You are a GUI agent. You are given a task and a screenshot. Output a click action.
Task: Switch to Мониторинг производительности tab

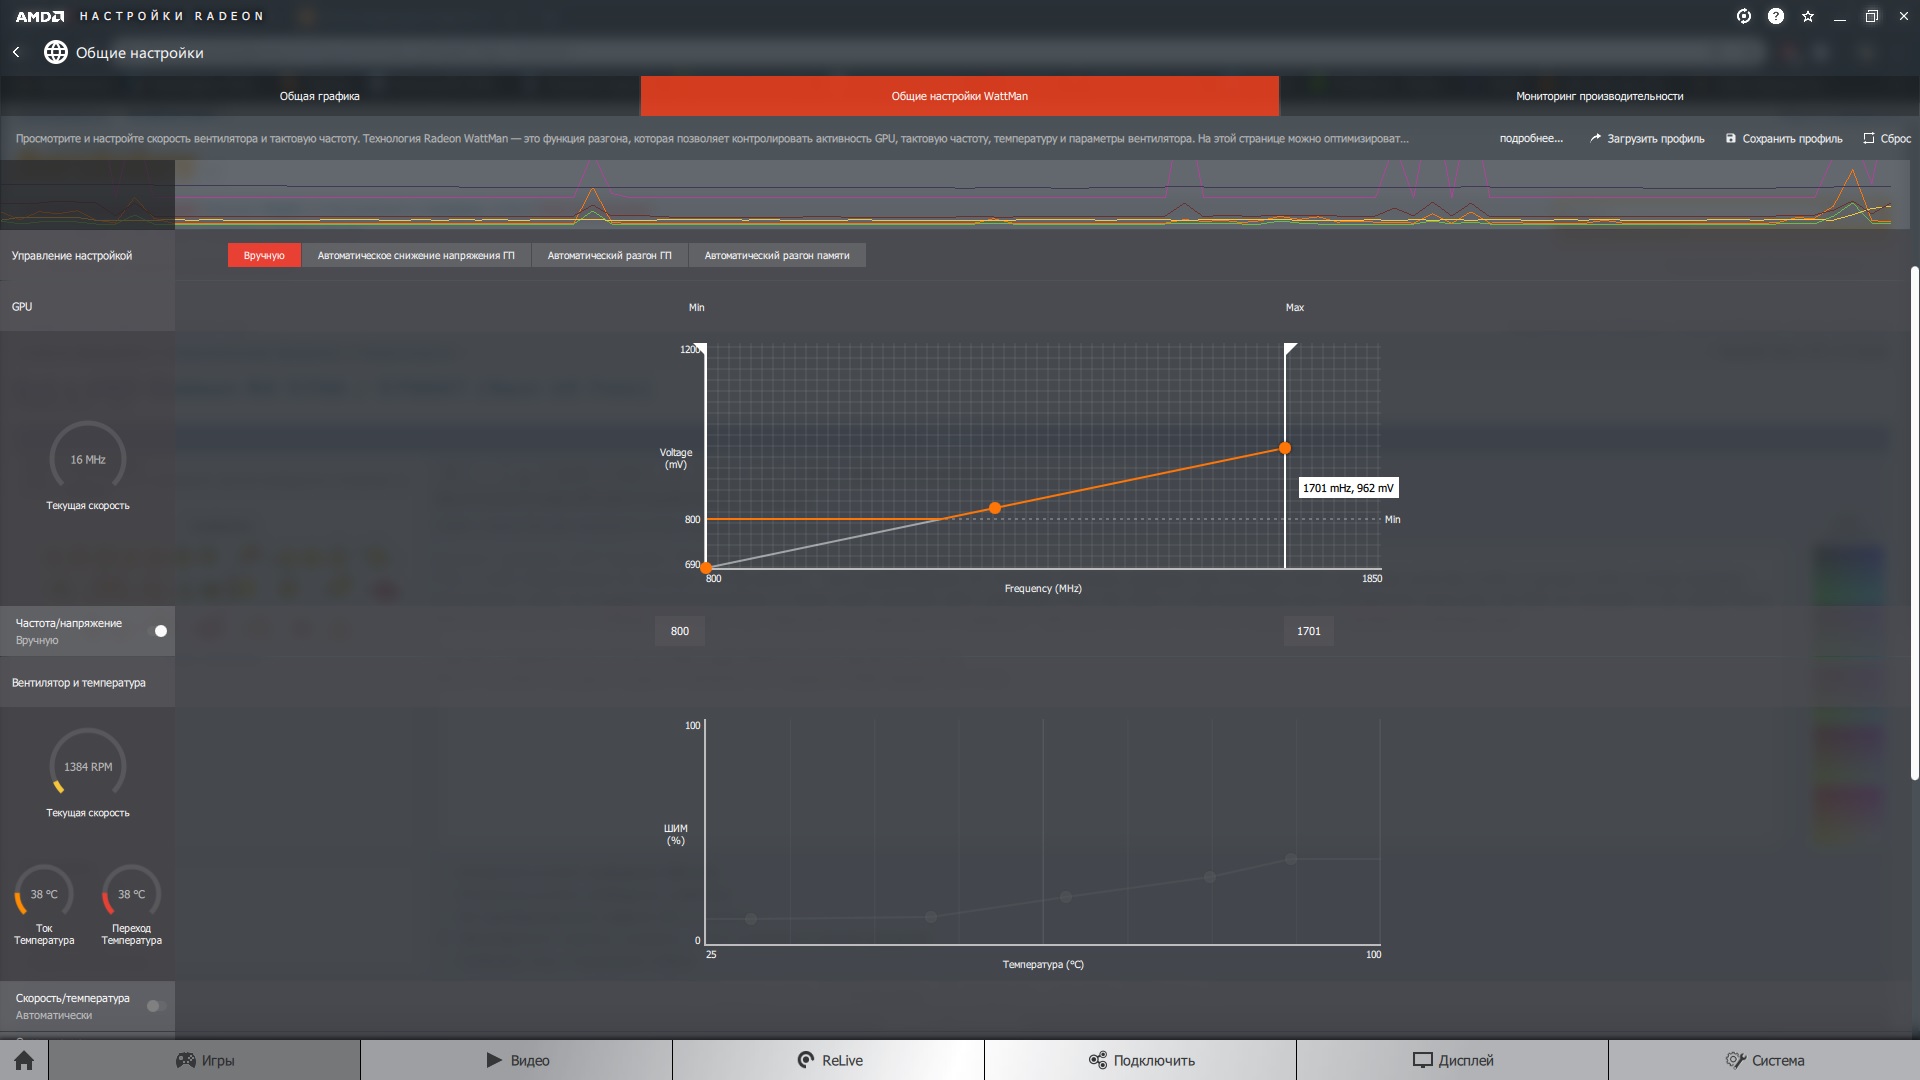click(1599, 96)
